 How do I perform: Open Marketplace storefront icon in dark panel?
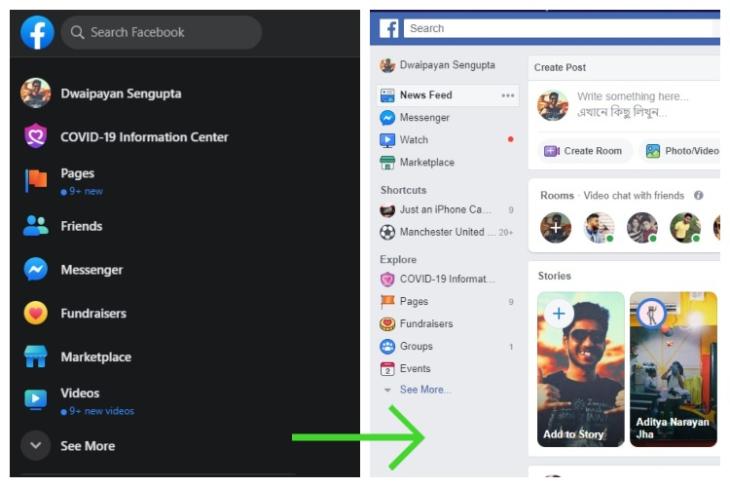(36, 357)
